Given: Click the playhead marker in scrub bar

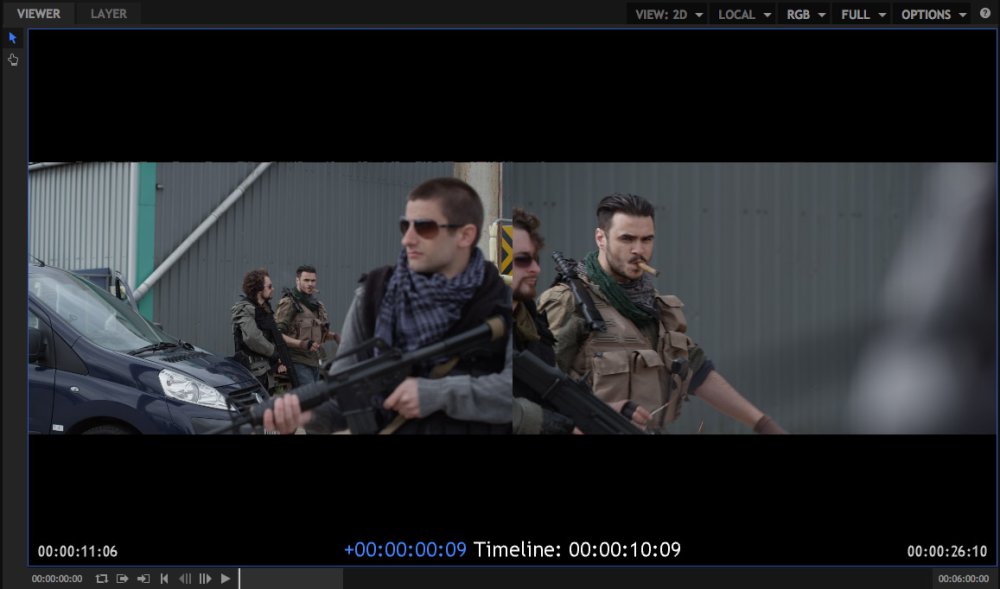Looking at the screenshot, I should tap(239, 579).
